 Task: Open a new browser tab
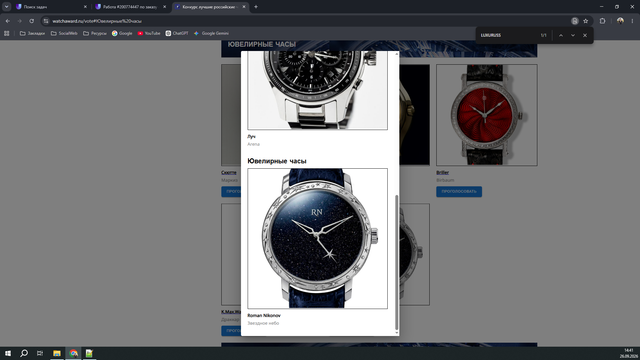(256, 7)
